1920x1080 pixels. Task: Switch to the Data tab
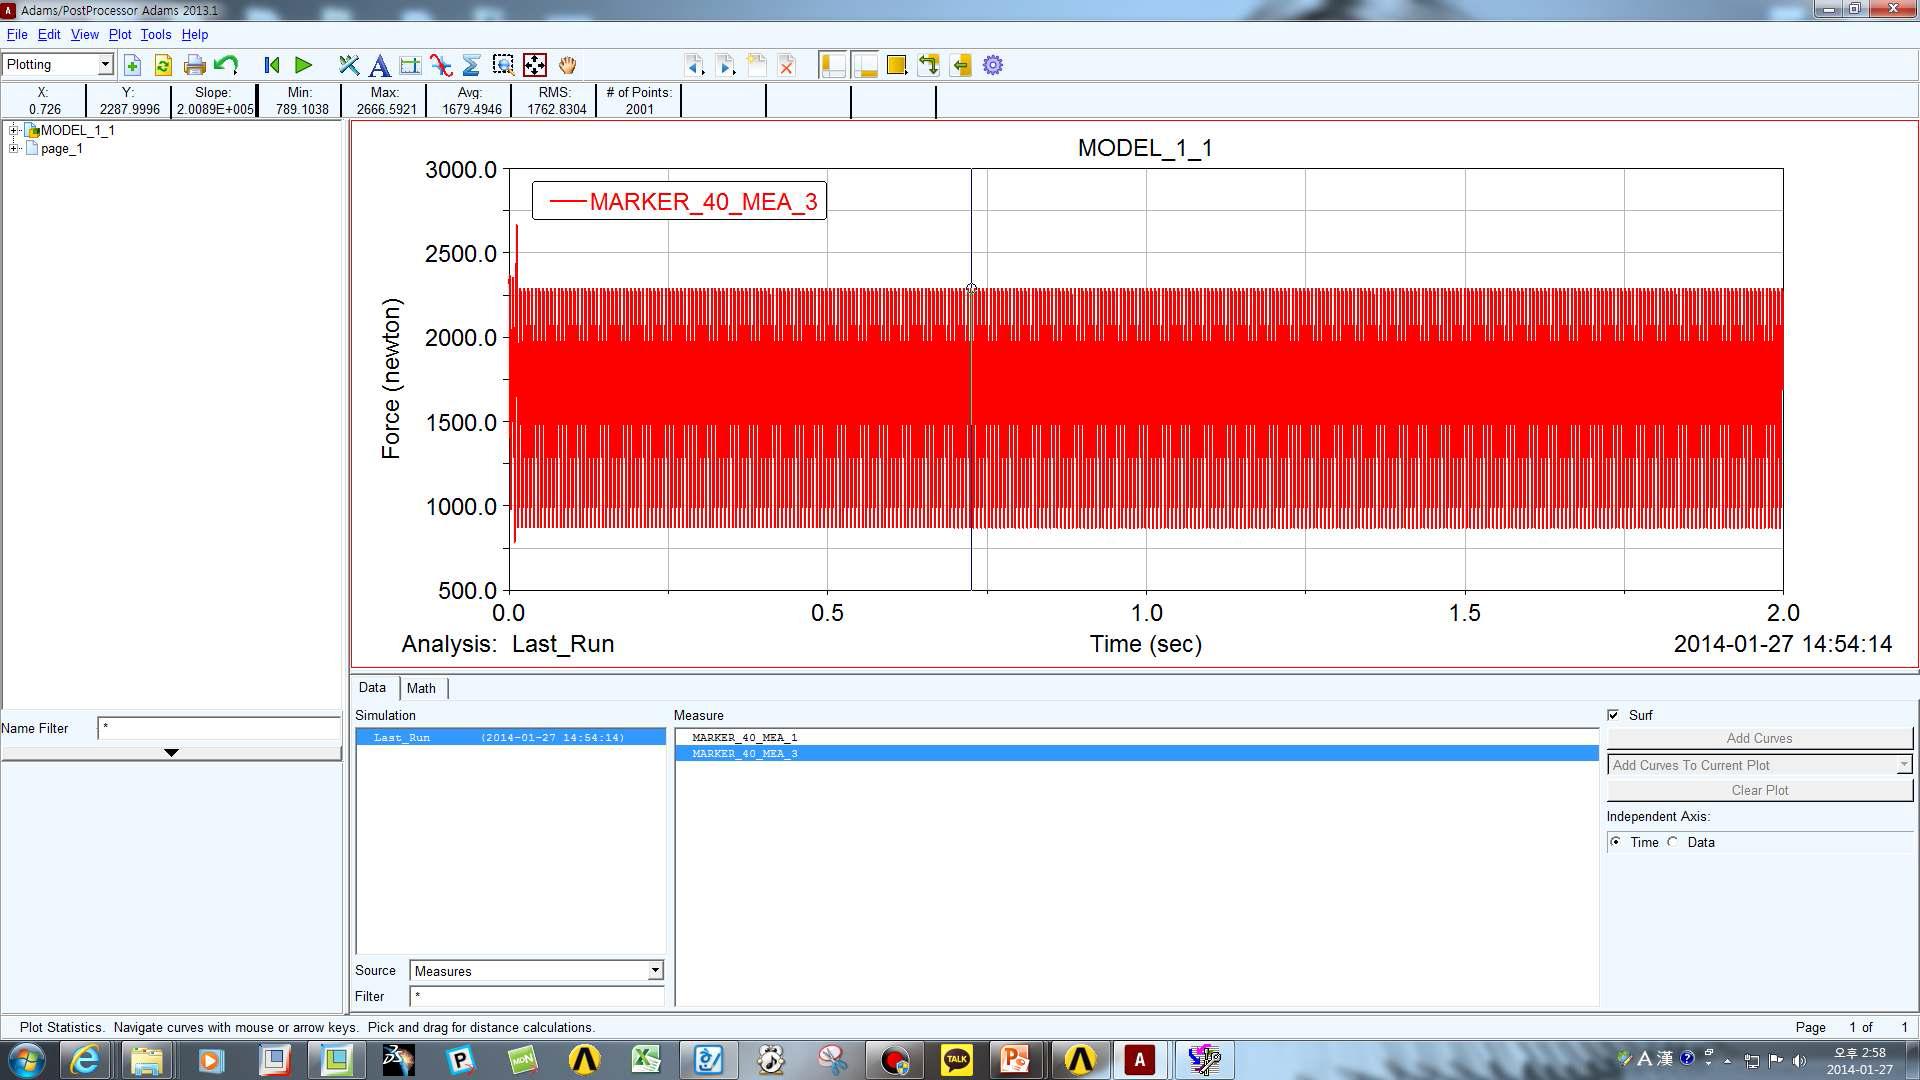tap(372, 688)
